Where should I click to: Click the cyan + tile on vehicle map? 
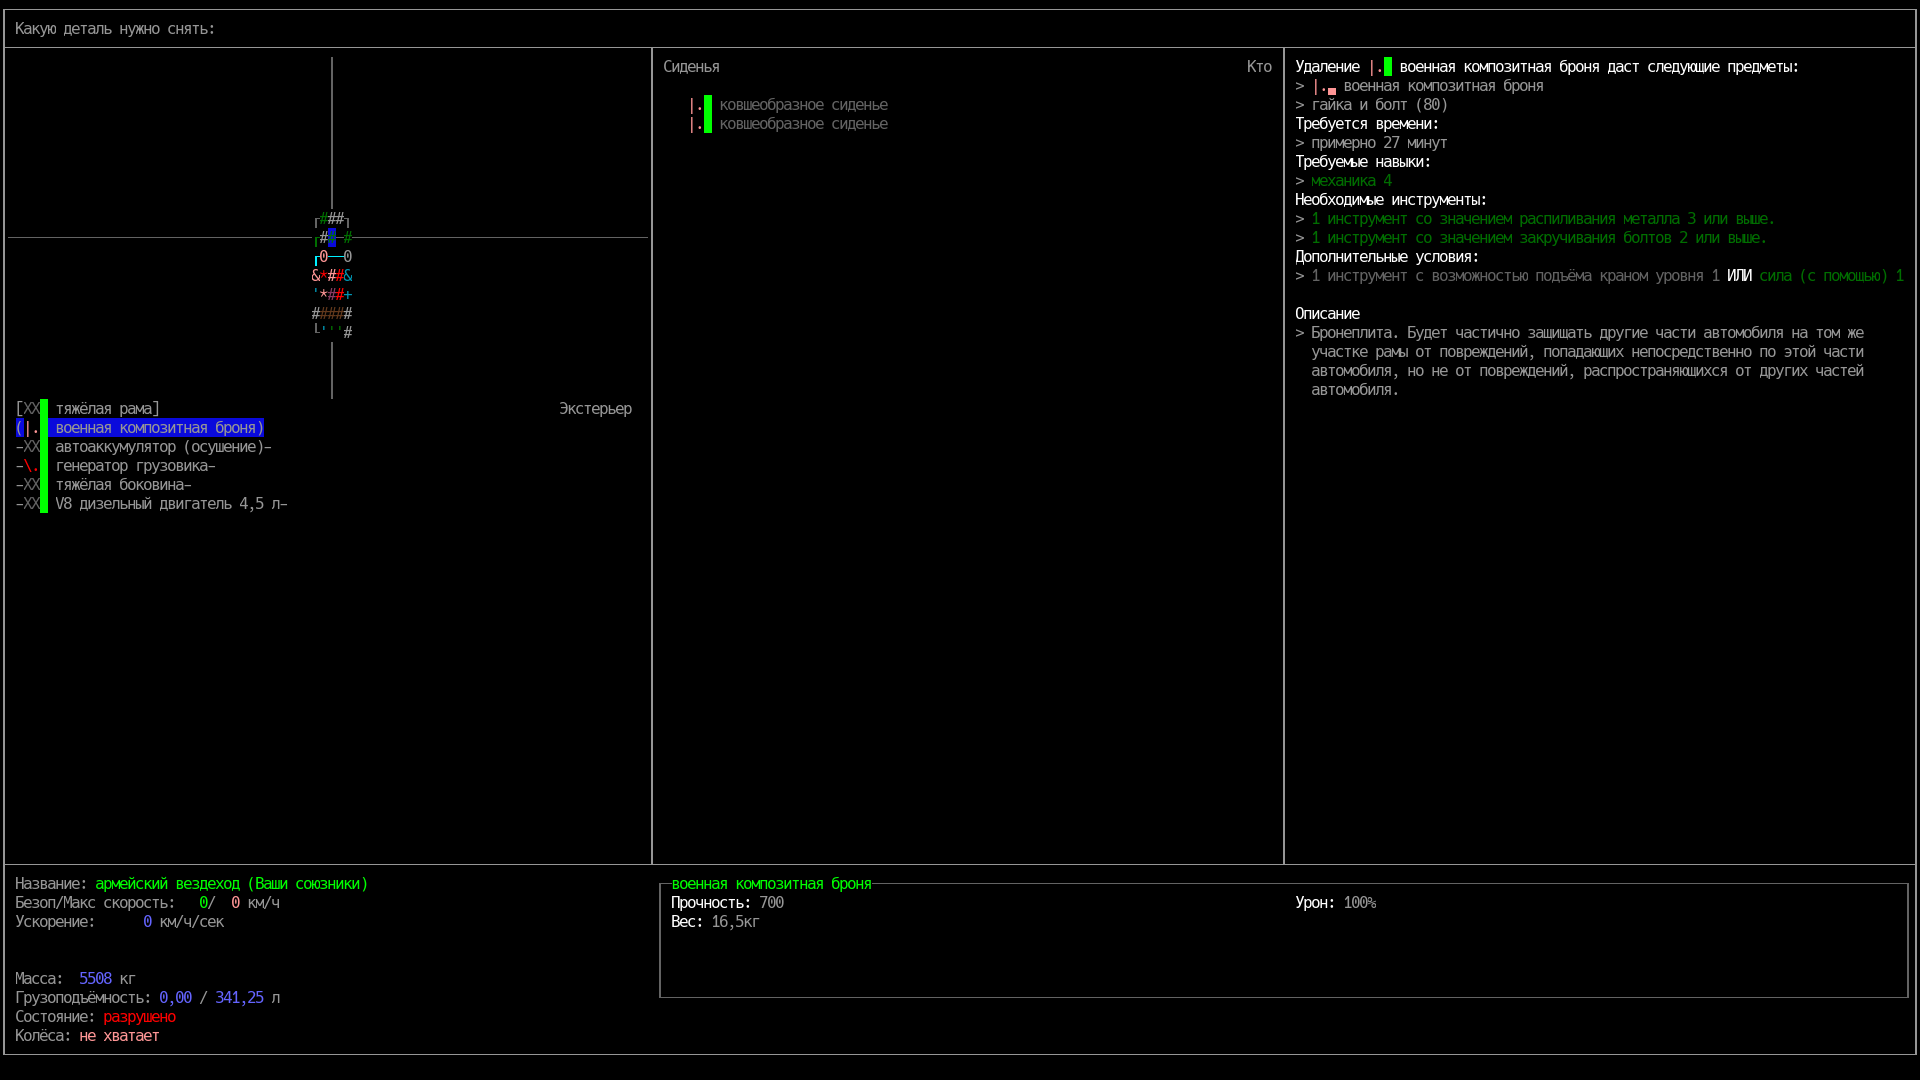click(x=348, y=295)
